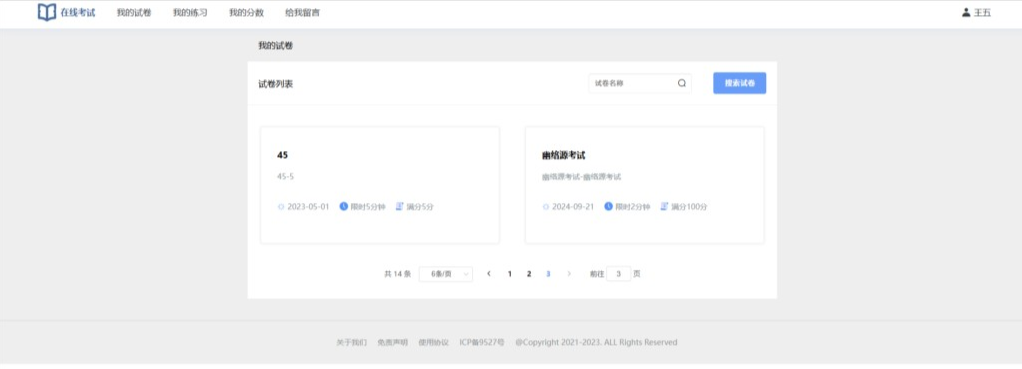Open the 幽络源考试 exam paper card
This screenshot has height=369, width=1022.
coord(645,185)
